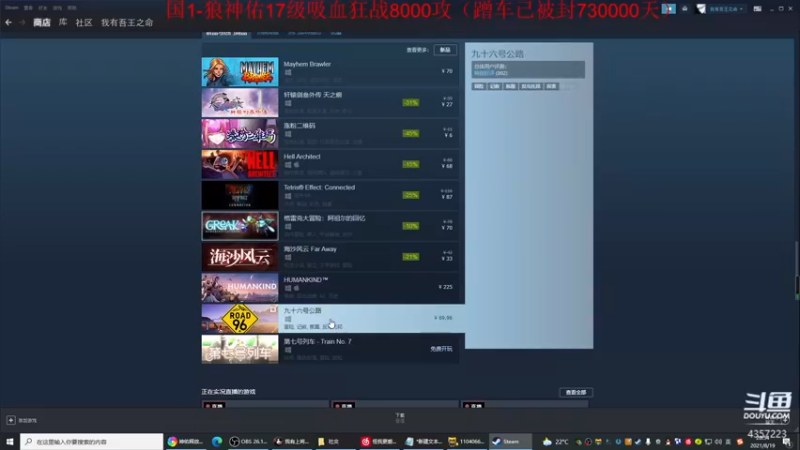Click the 免费开玩 free-to-play label

click(x=441, y=349)
